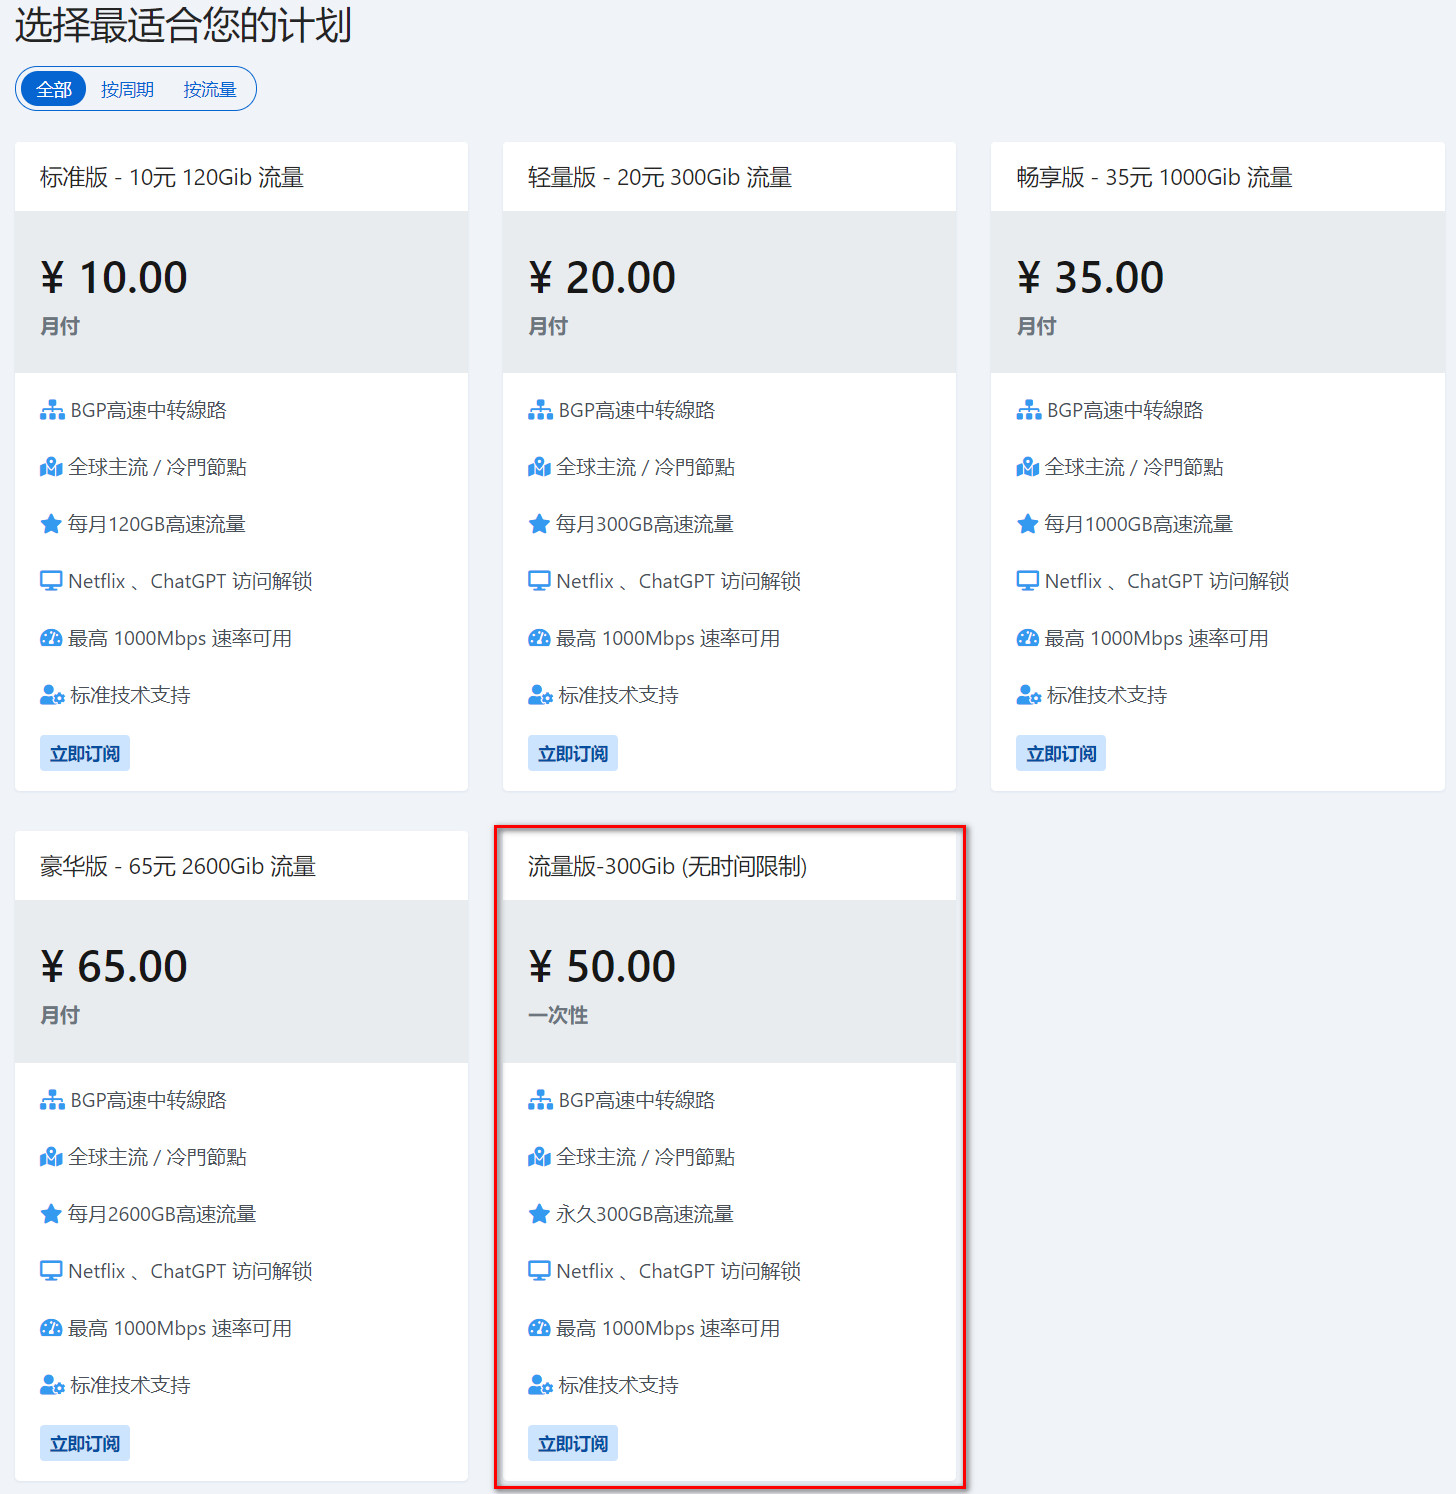Click the ¥ 65.00 price in 豪华版 card
The height and width of the screenshot is (1494, 1456).
[x=114, y=967]
